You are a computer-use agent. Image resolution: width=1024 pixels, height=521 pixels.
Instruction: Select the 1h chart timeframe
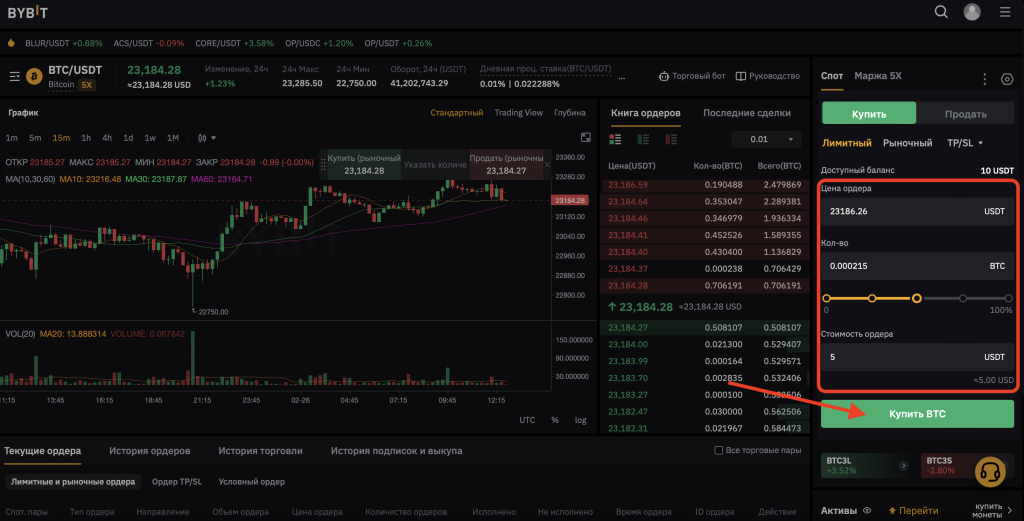coord(86,138)
